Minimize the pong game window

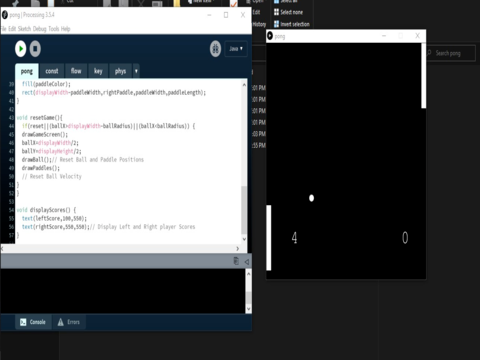coord(384,36)
